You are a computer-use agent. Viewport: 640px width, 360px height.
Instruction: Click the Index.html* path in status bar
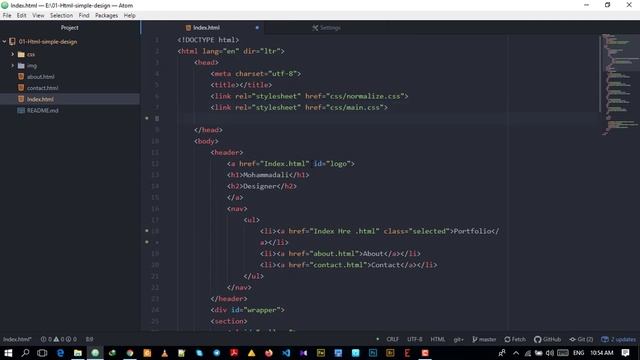click(17, 339)
